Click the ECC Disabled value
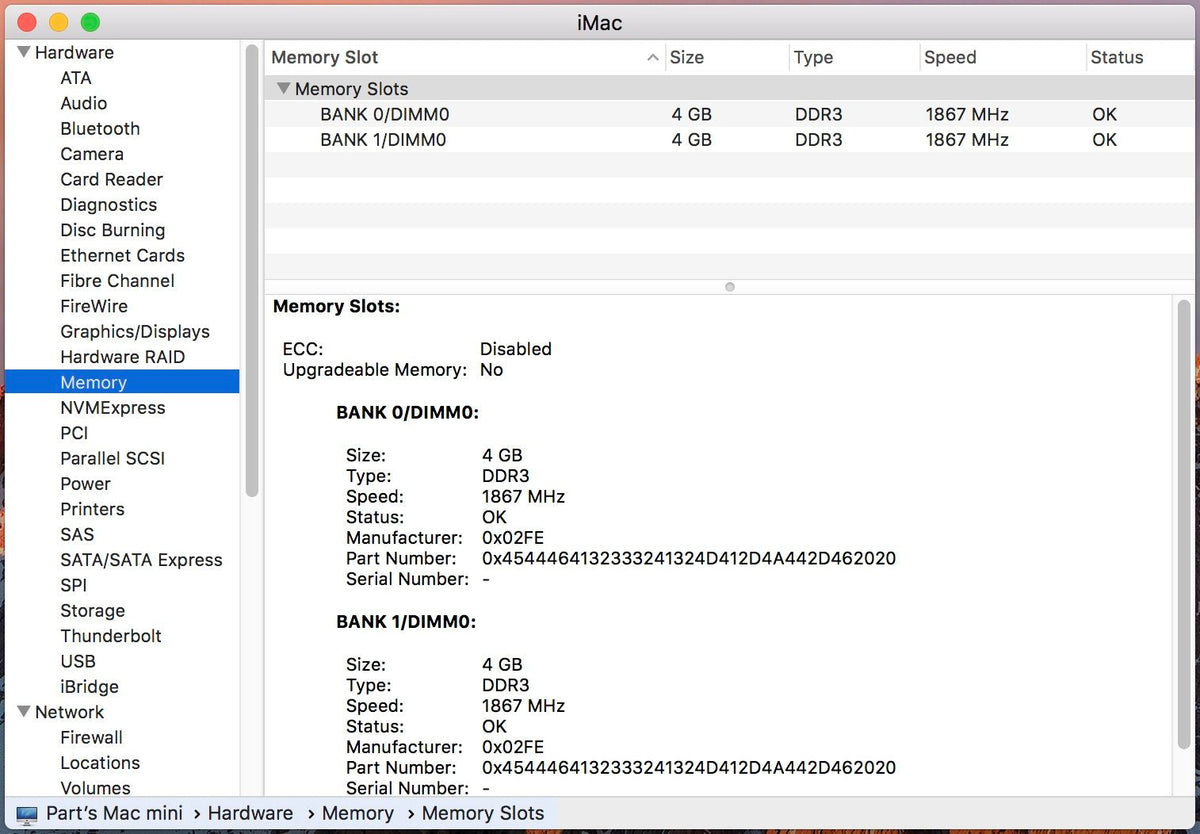This screenshot has width=1200, height=834. (x=516, y=349)
